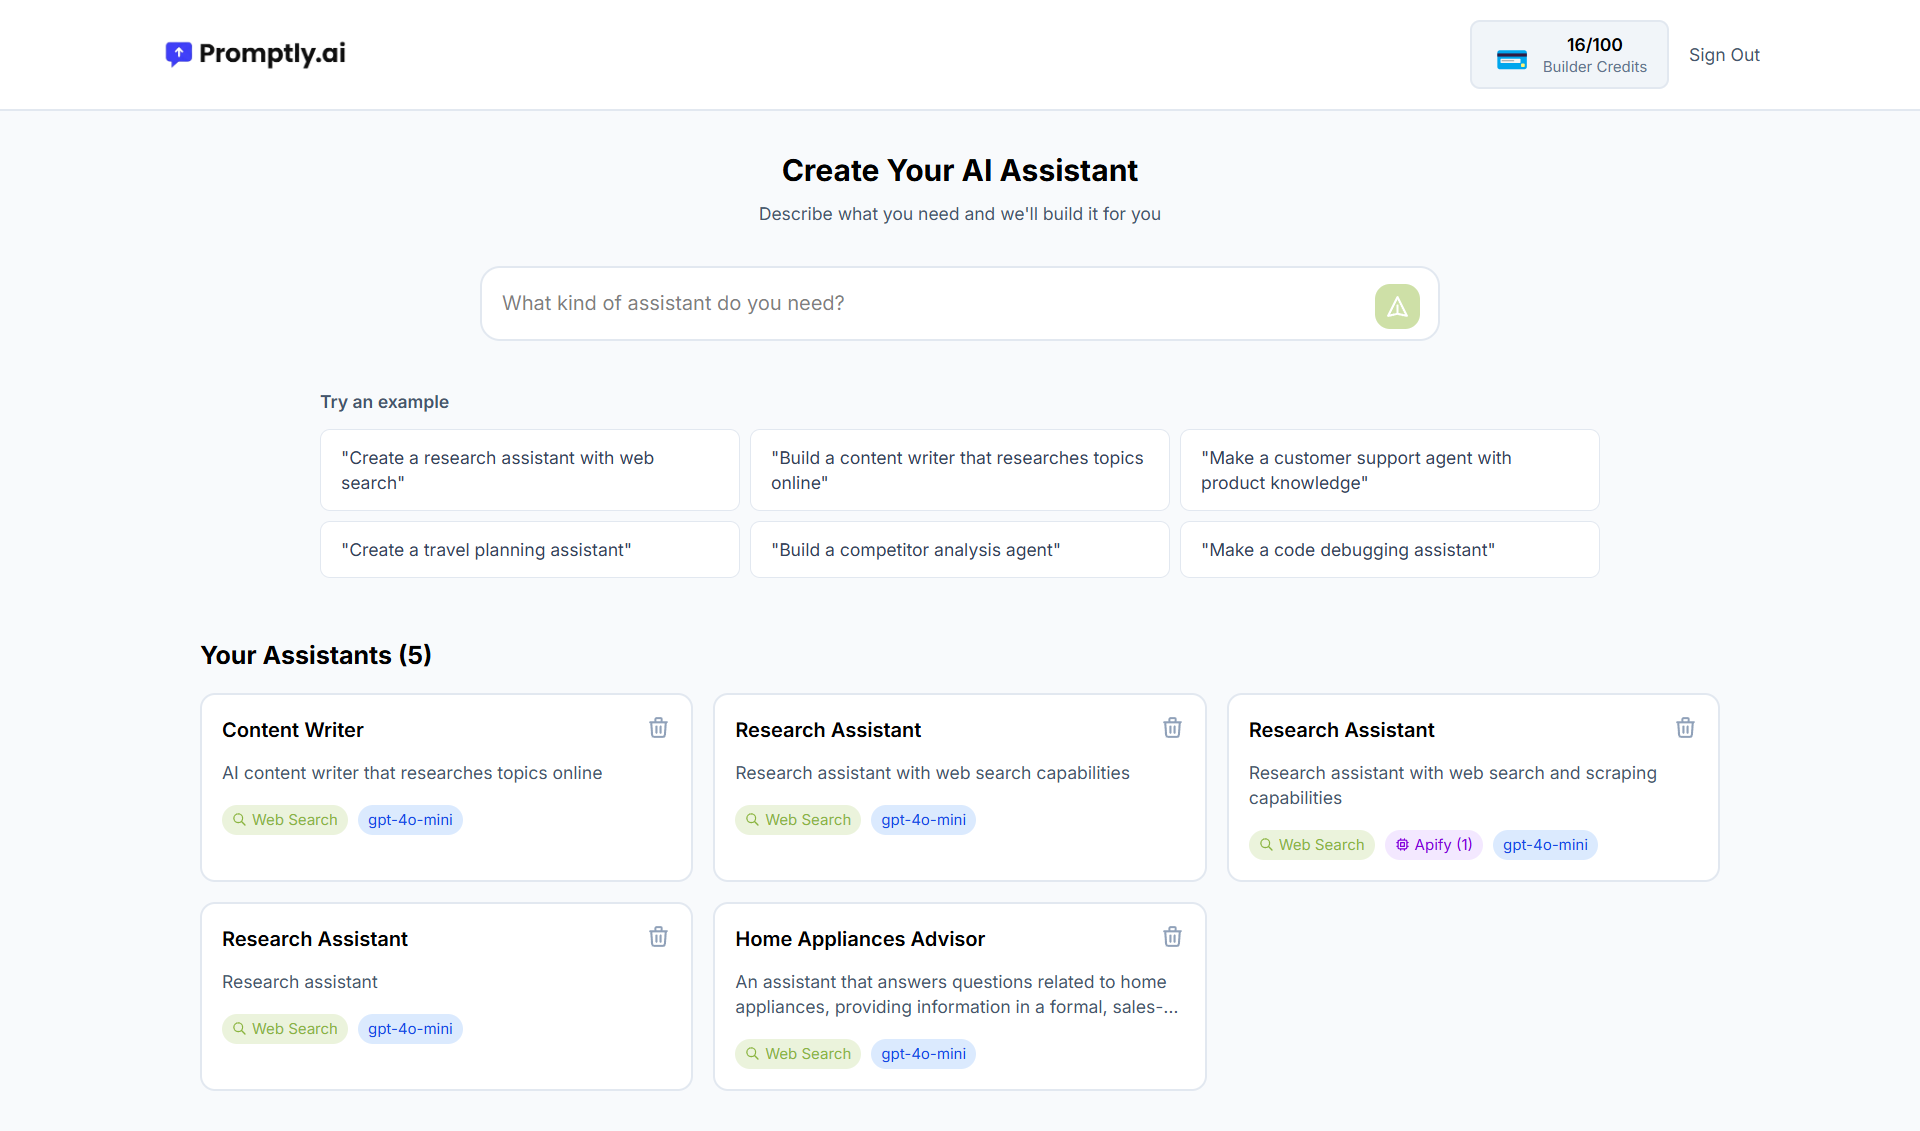
Task: Click the Promptly.ai logo icon
Action: pos(178,54)
